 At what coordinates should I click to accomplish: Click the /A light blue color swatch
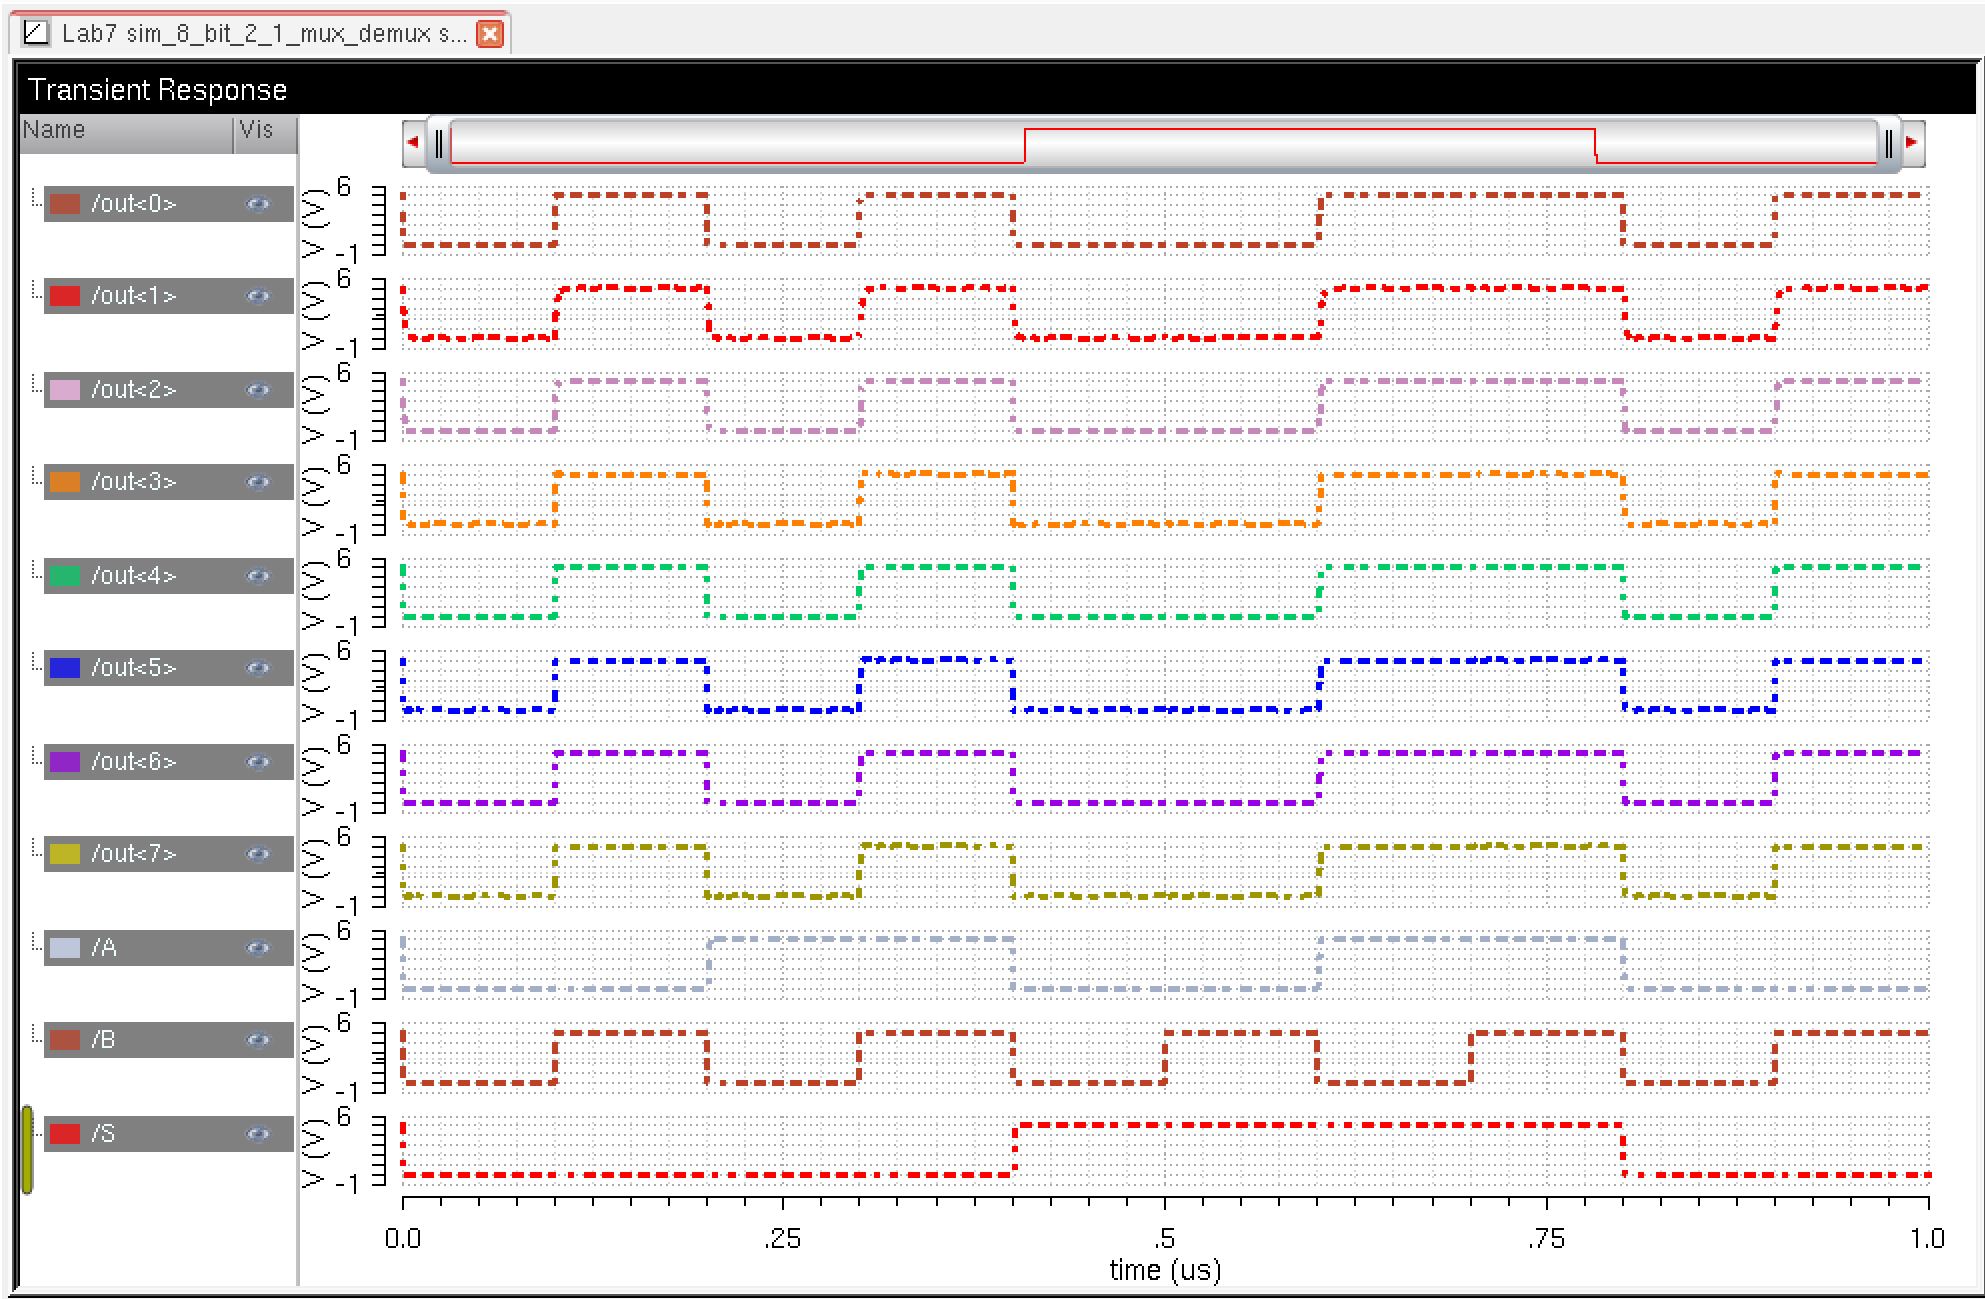pyautogui.click(x=65, y=948)
